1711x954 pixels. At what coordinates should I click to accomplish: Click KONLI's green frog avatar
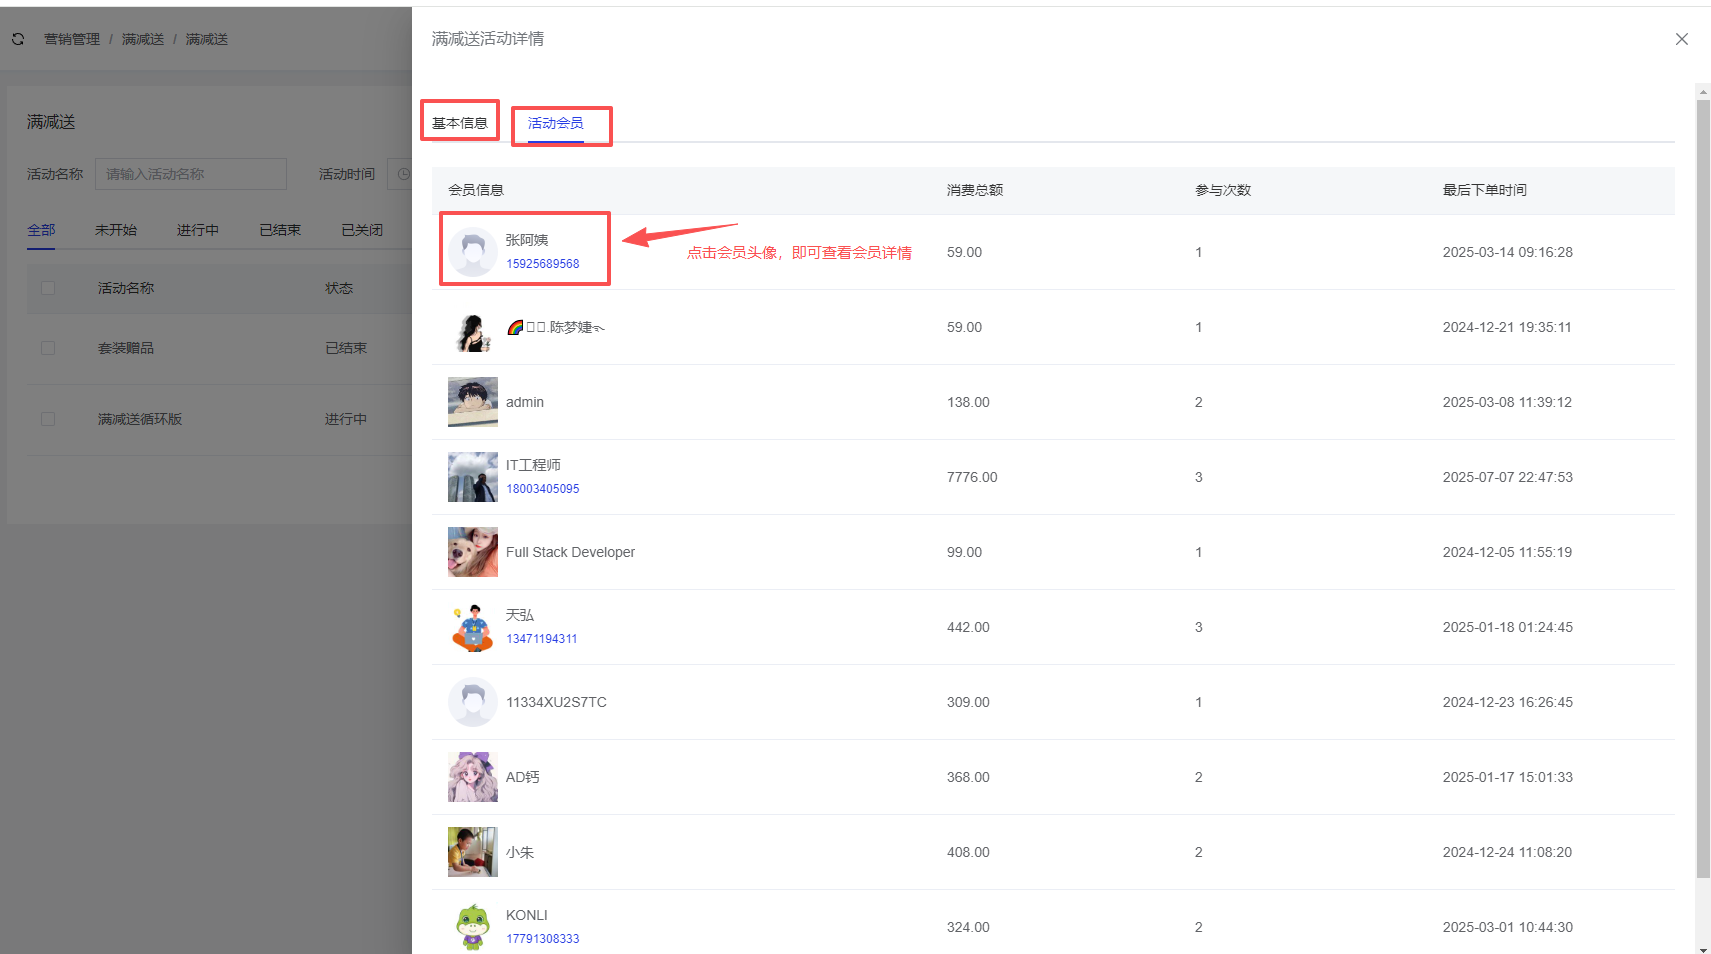pyautogui.click(x=472, y=927)
